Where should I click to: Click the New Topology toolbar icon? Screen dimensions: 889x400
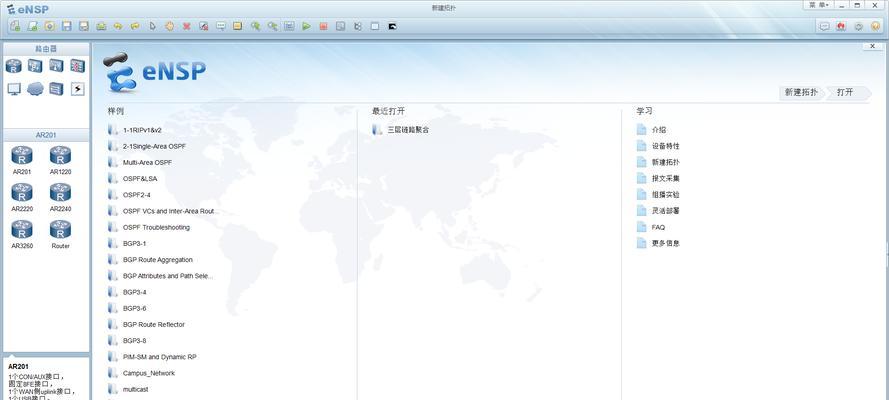[15, 26]
